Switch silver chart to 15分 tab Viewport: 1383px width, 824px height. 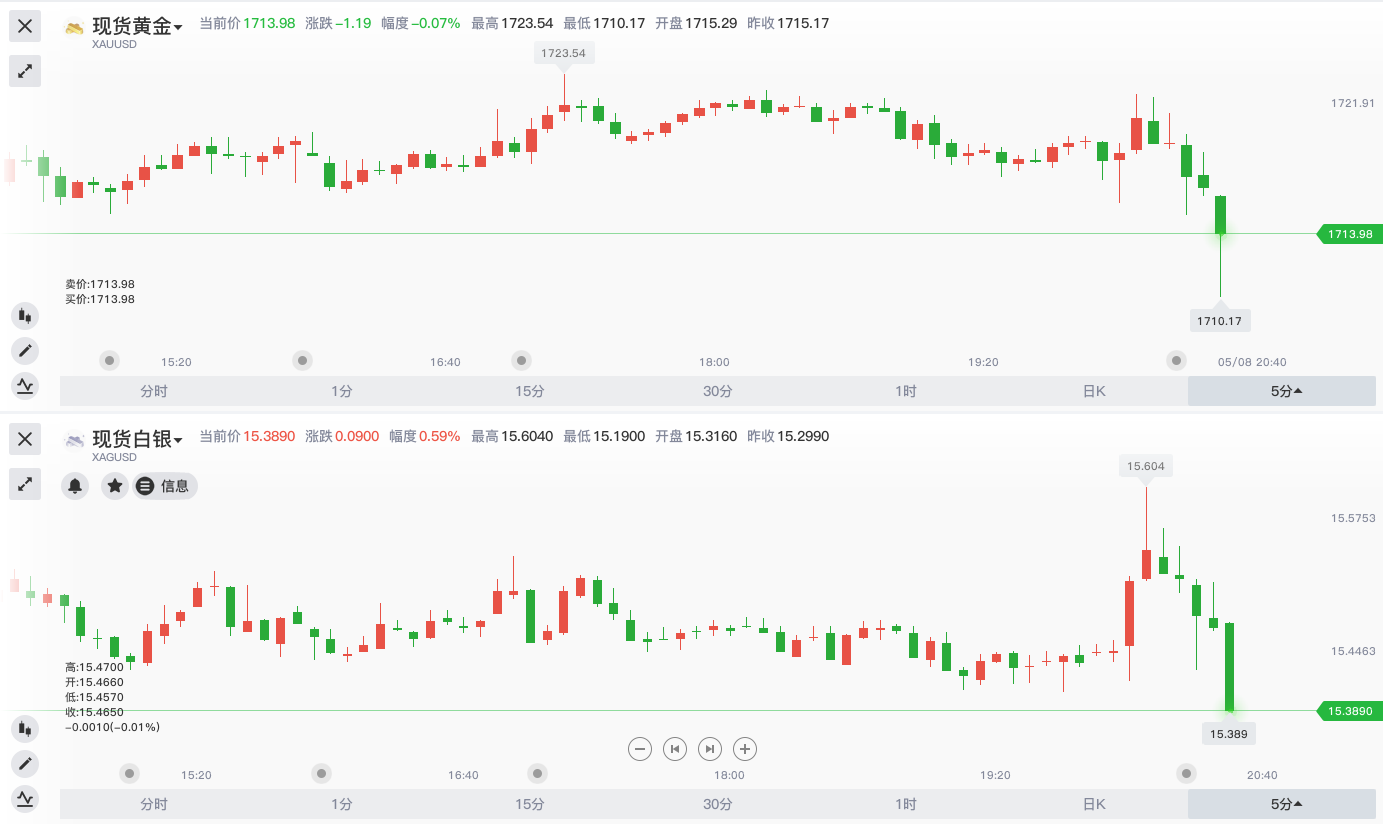pos(530,804)
